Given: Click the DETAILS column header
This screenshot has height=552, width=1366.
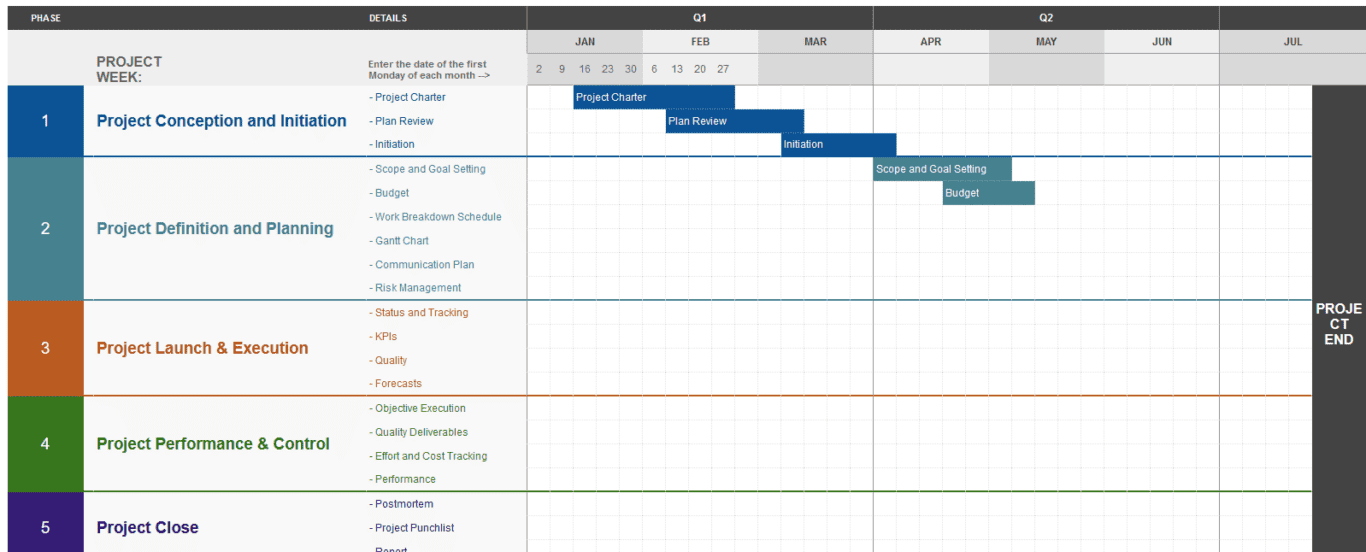Looking at the screenshot, I should (388, 18).
